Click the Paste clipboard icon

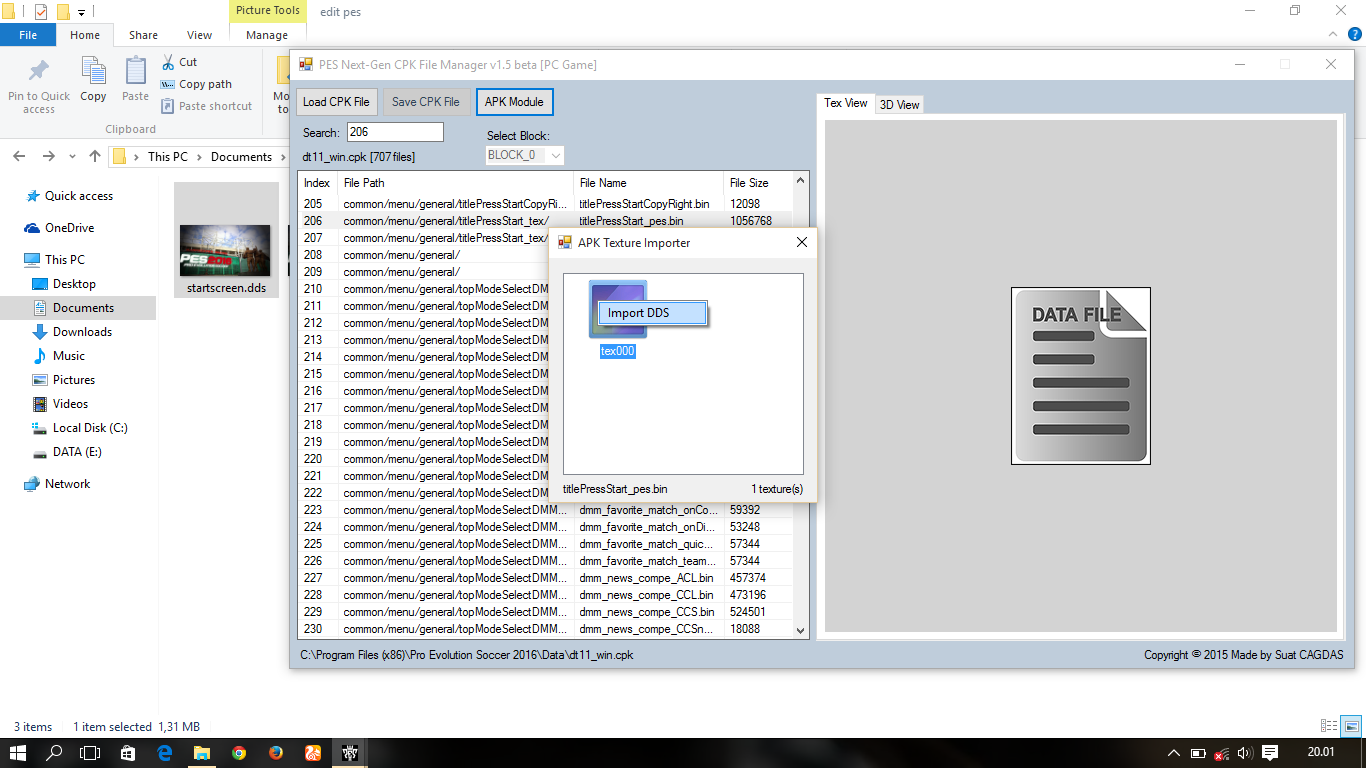(135, 72)
